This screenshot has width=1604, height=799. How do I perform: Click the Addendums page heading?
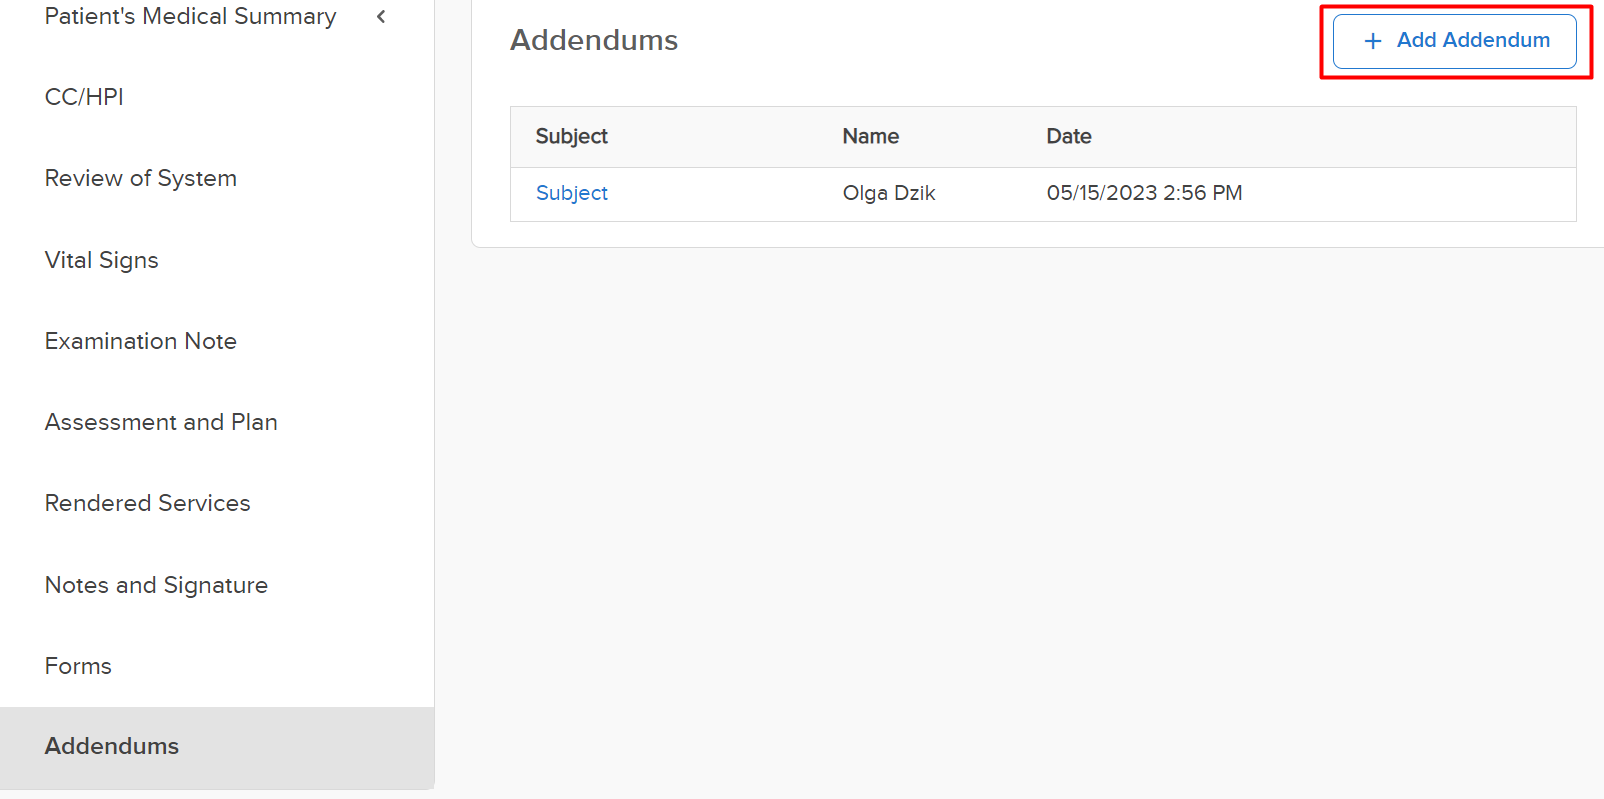(594, 40)
